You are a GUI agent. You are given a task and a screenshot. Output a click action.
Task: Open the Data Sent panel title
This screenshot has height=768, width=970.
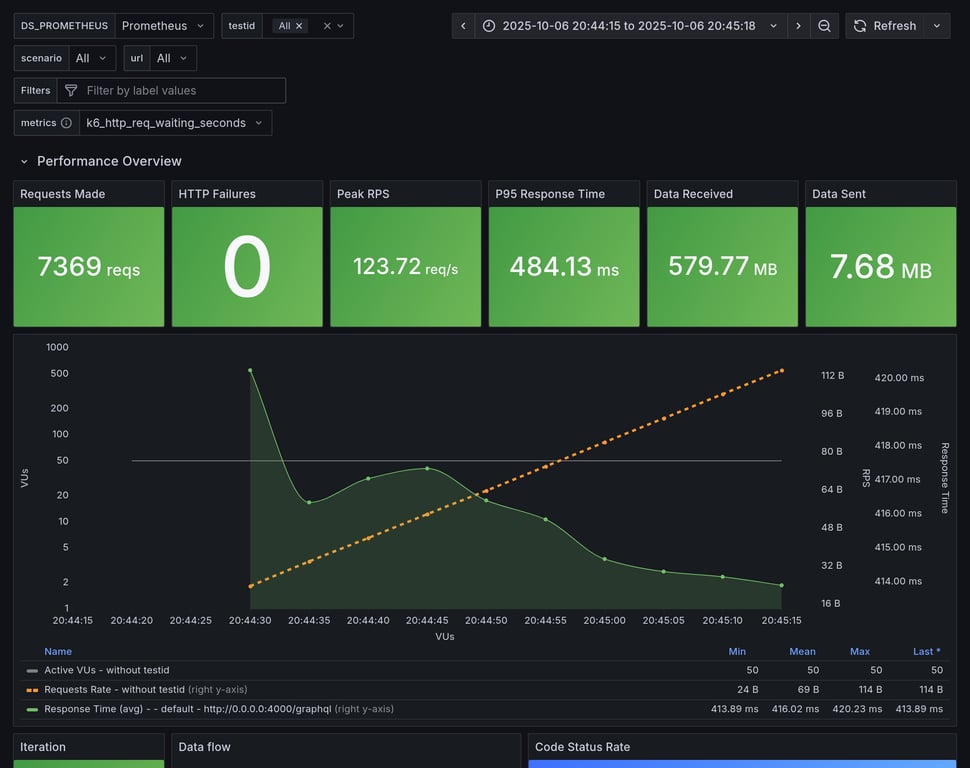839,194
